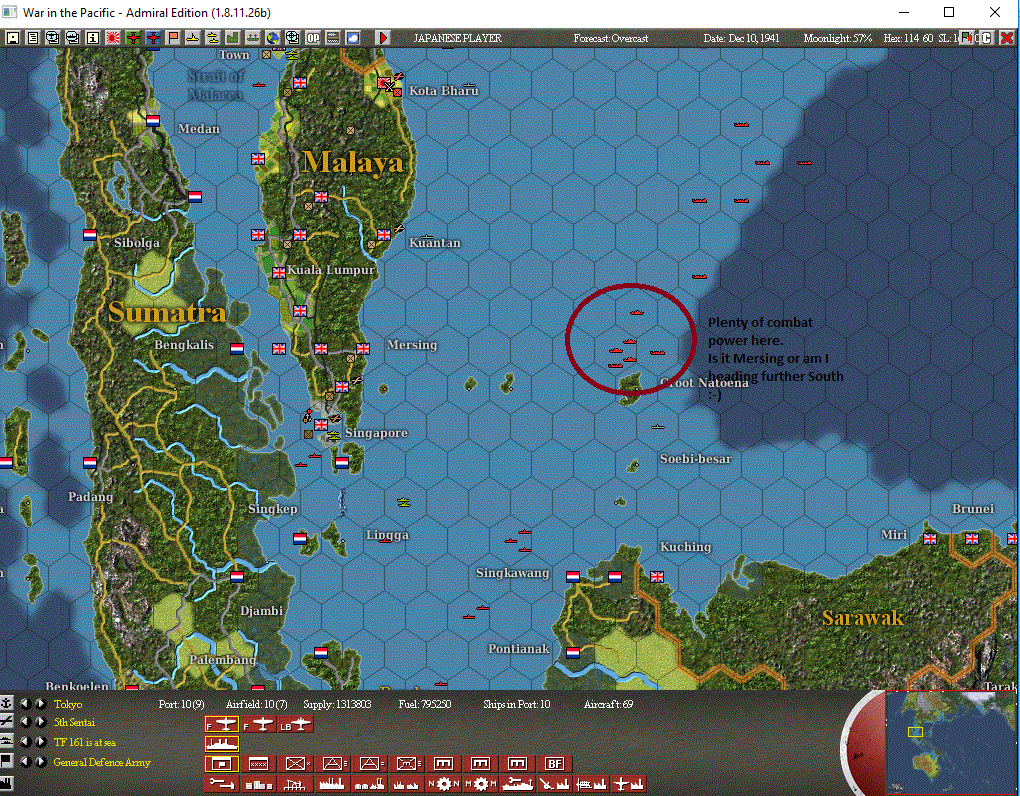Click the Supply: 1313803 value
The height and width of the screenshot is (796, 1020).
[337, 704]
